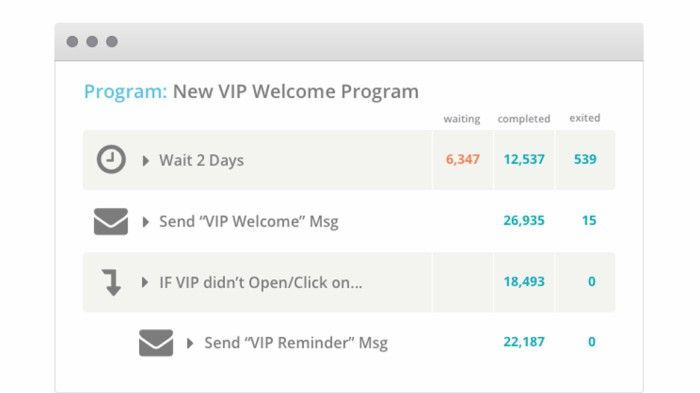Open the completed count 22,187
This screenshot has width=700, height=393.
click(524, 342)
